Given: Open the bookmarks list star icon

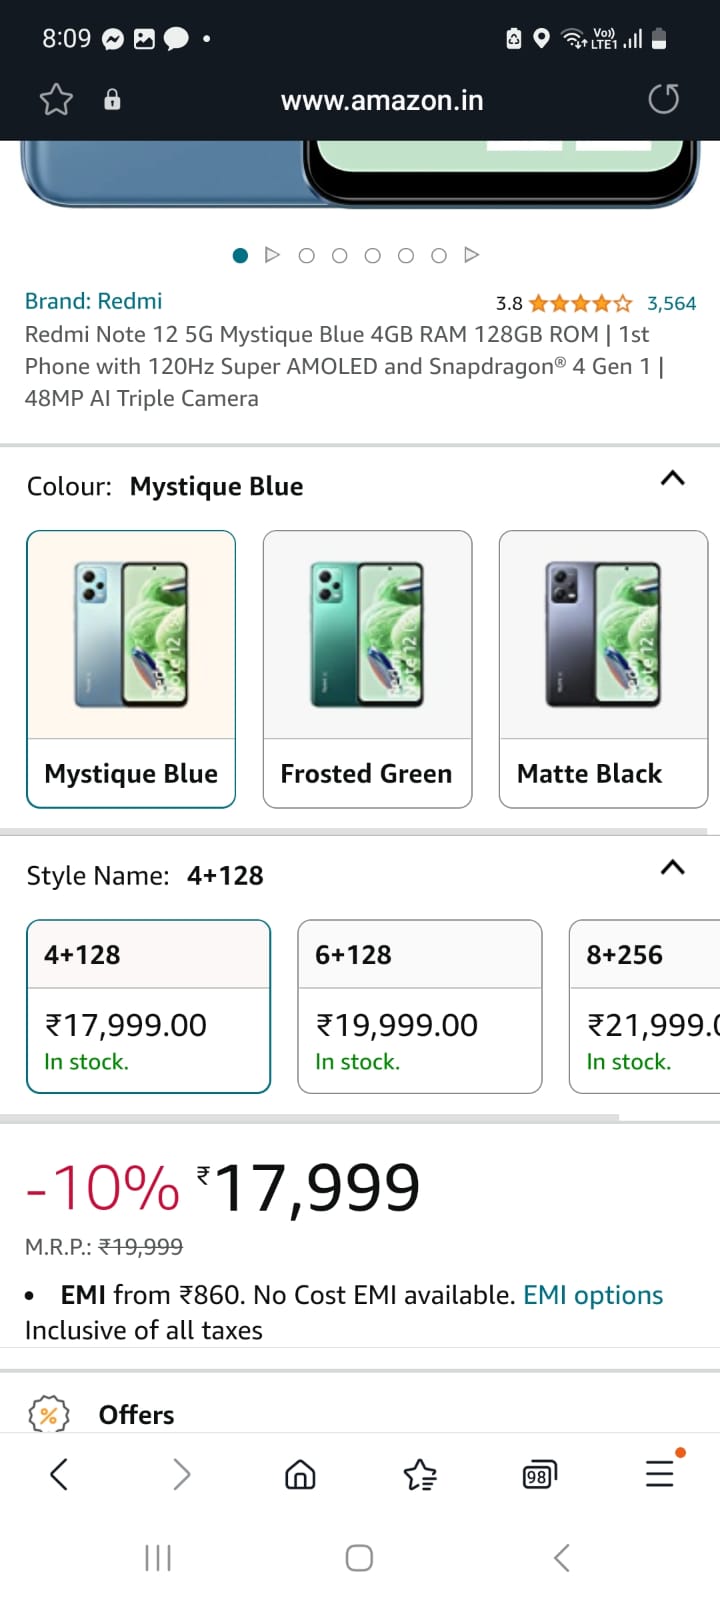Looking at the screenshot, I should (420, 1474).
